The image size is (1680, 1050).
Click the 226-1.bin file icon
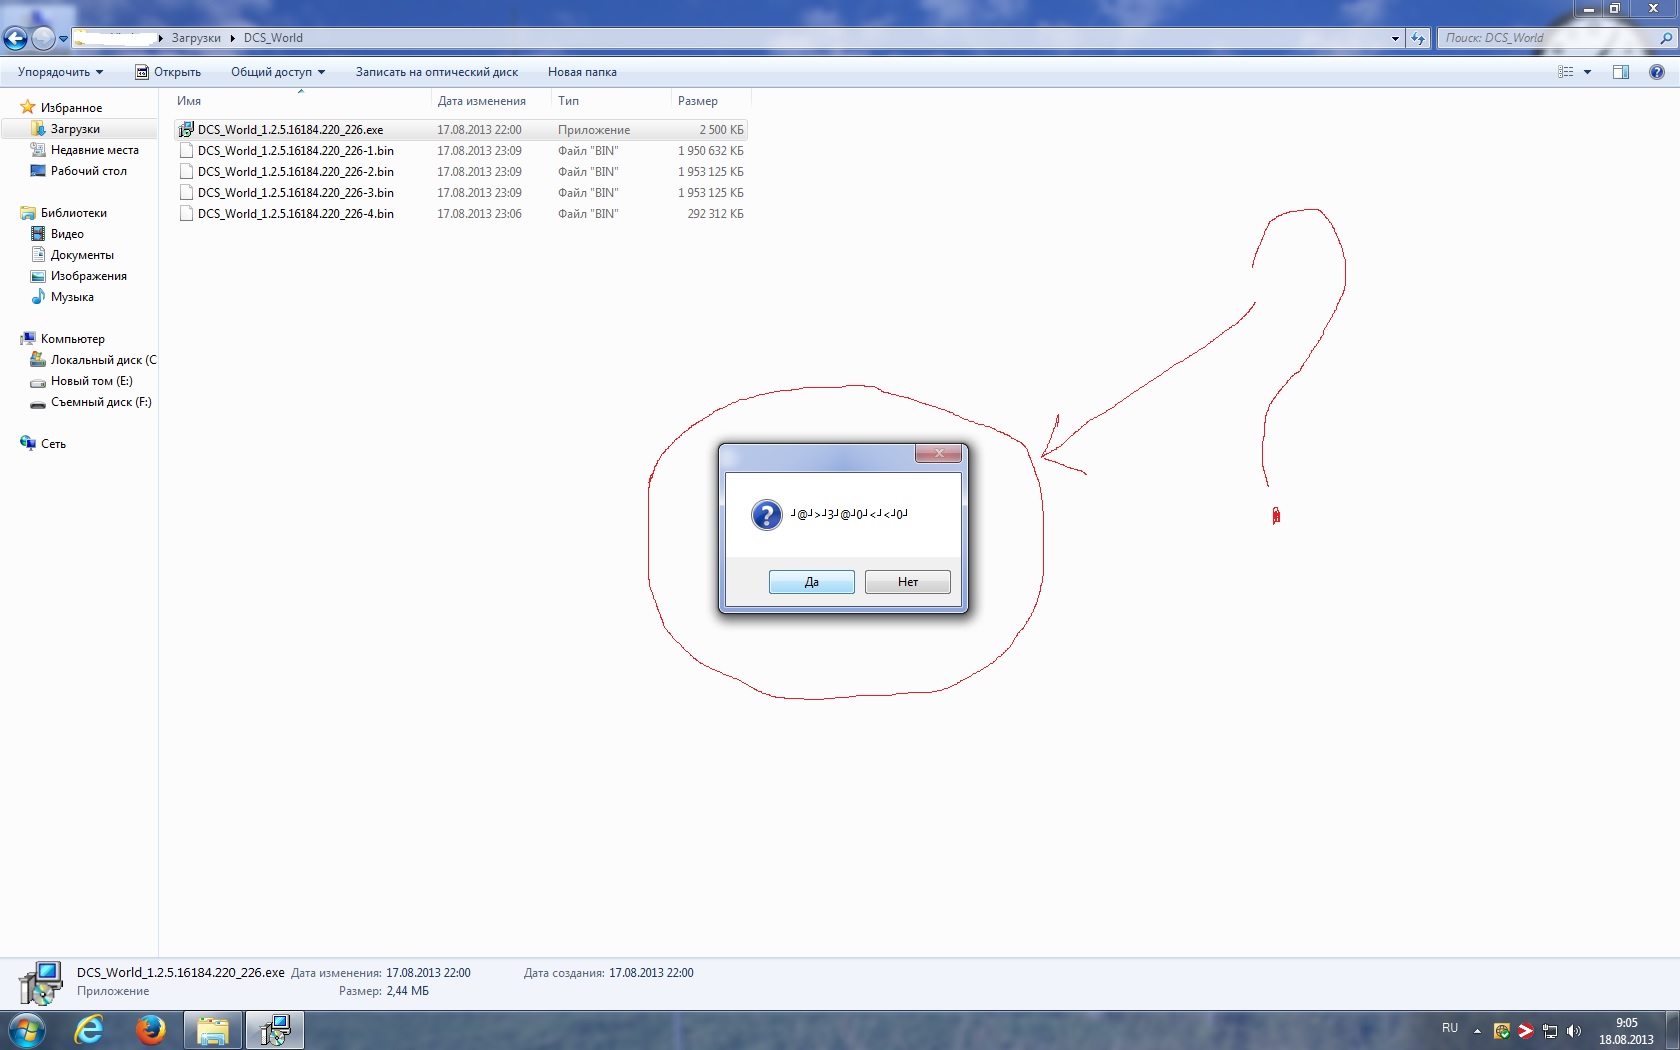click(186, 151)
